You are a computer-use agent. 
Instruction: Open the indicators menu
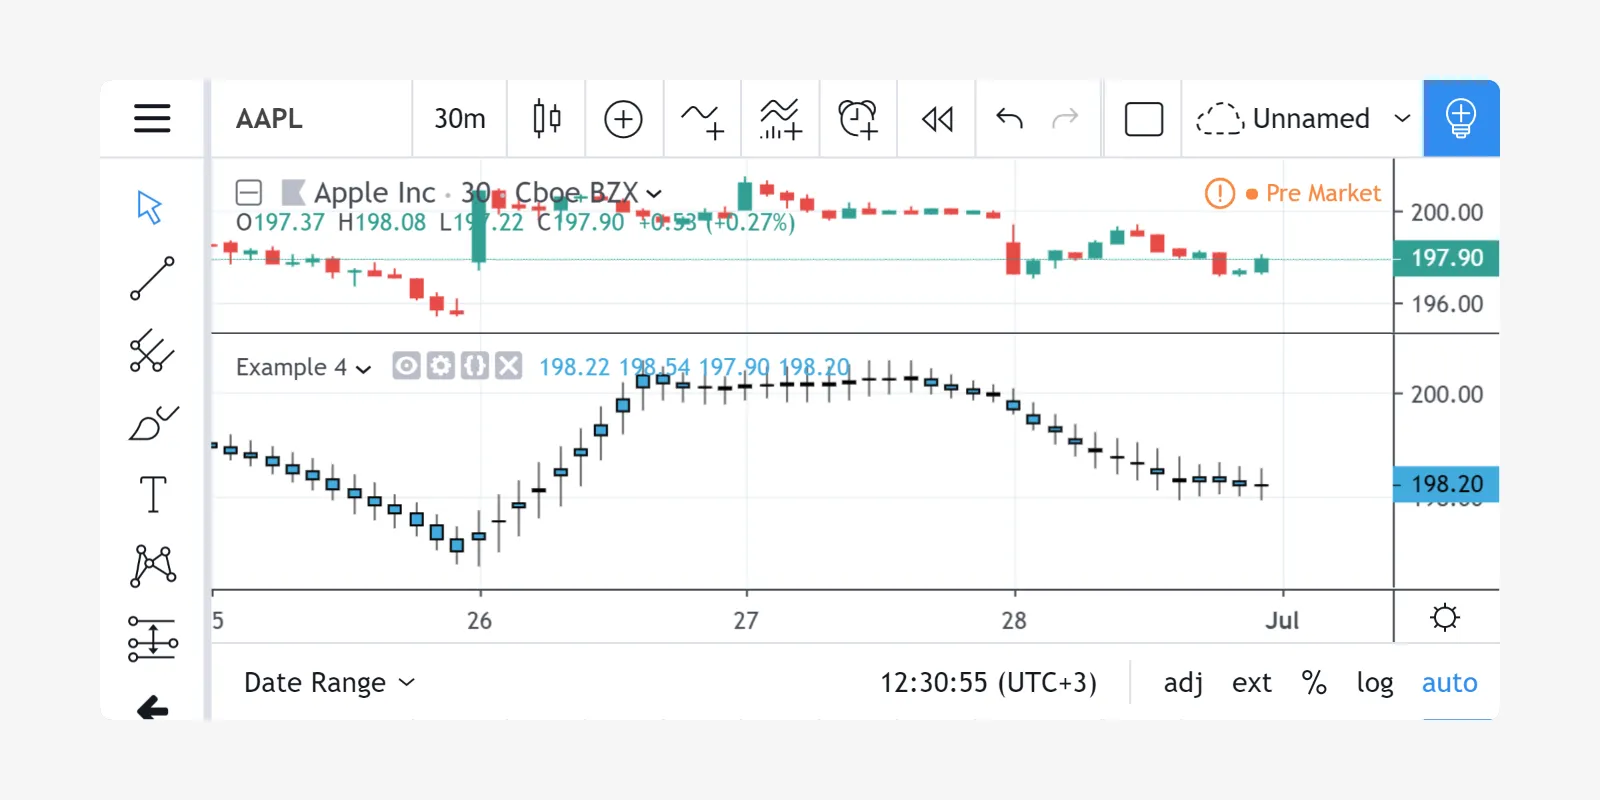(x=702, y=118)
